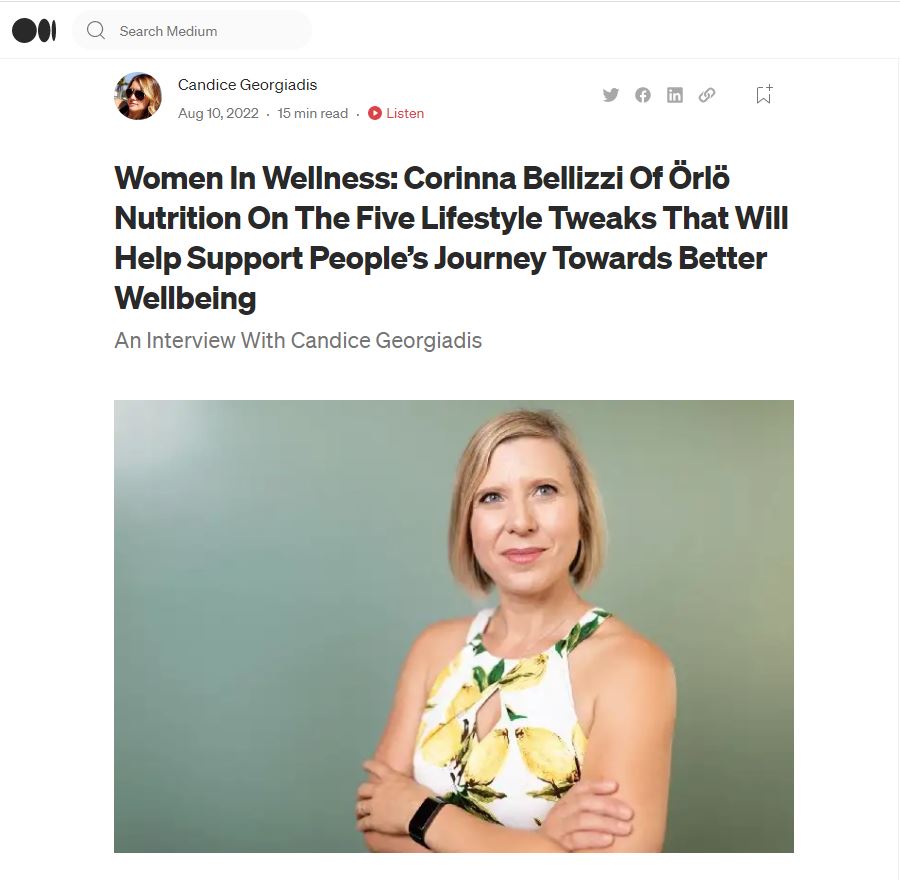Open Candice Georgiadis's author profile
The image size is (900, 880).
pyautogui.click(x=246, y=85)
